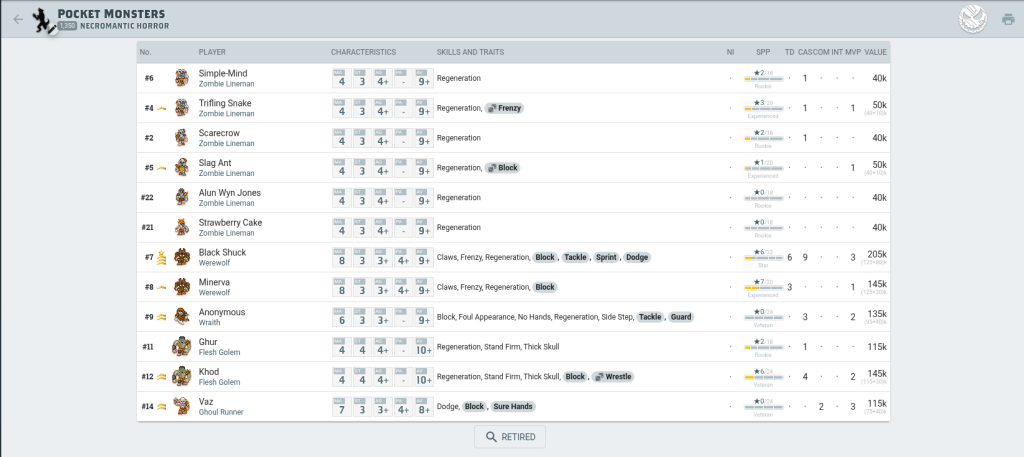The image size is (1024, 457).
Task: Click Anonymous's Wraith portrait icon
Action: point(182,317)
